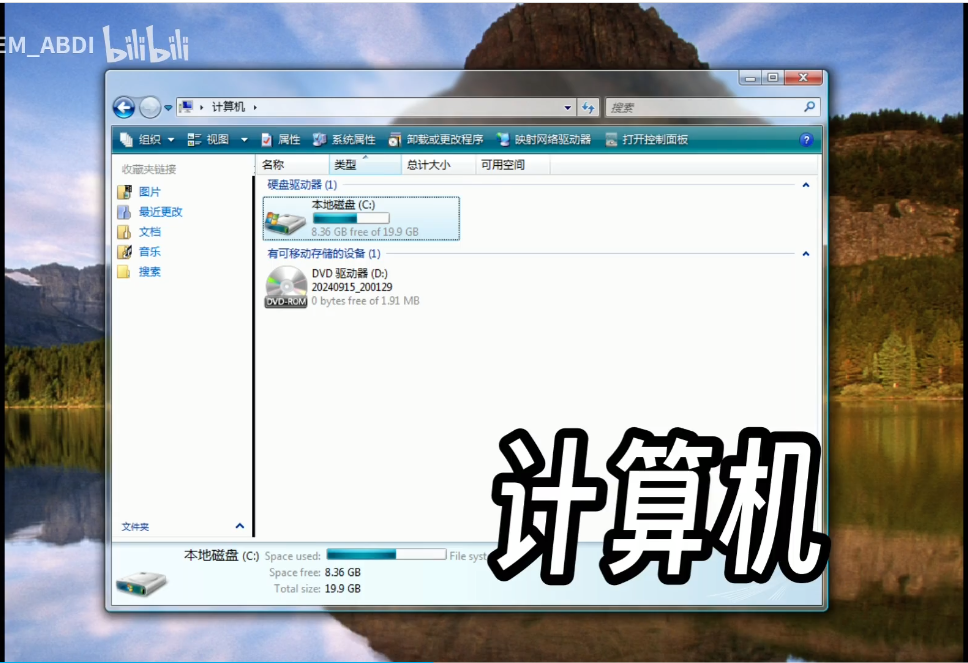
Task: Open the 文档 (Documents) favorite link
Action: [x=149, y=231]
